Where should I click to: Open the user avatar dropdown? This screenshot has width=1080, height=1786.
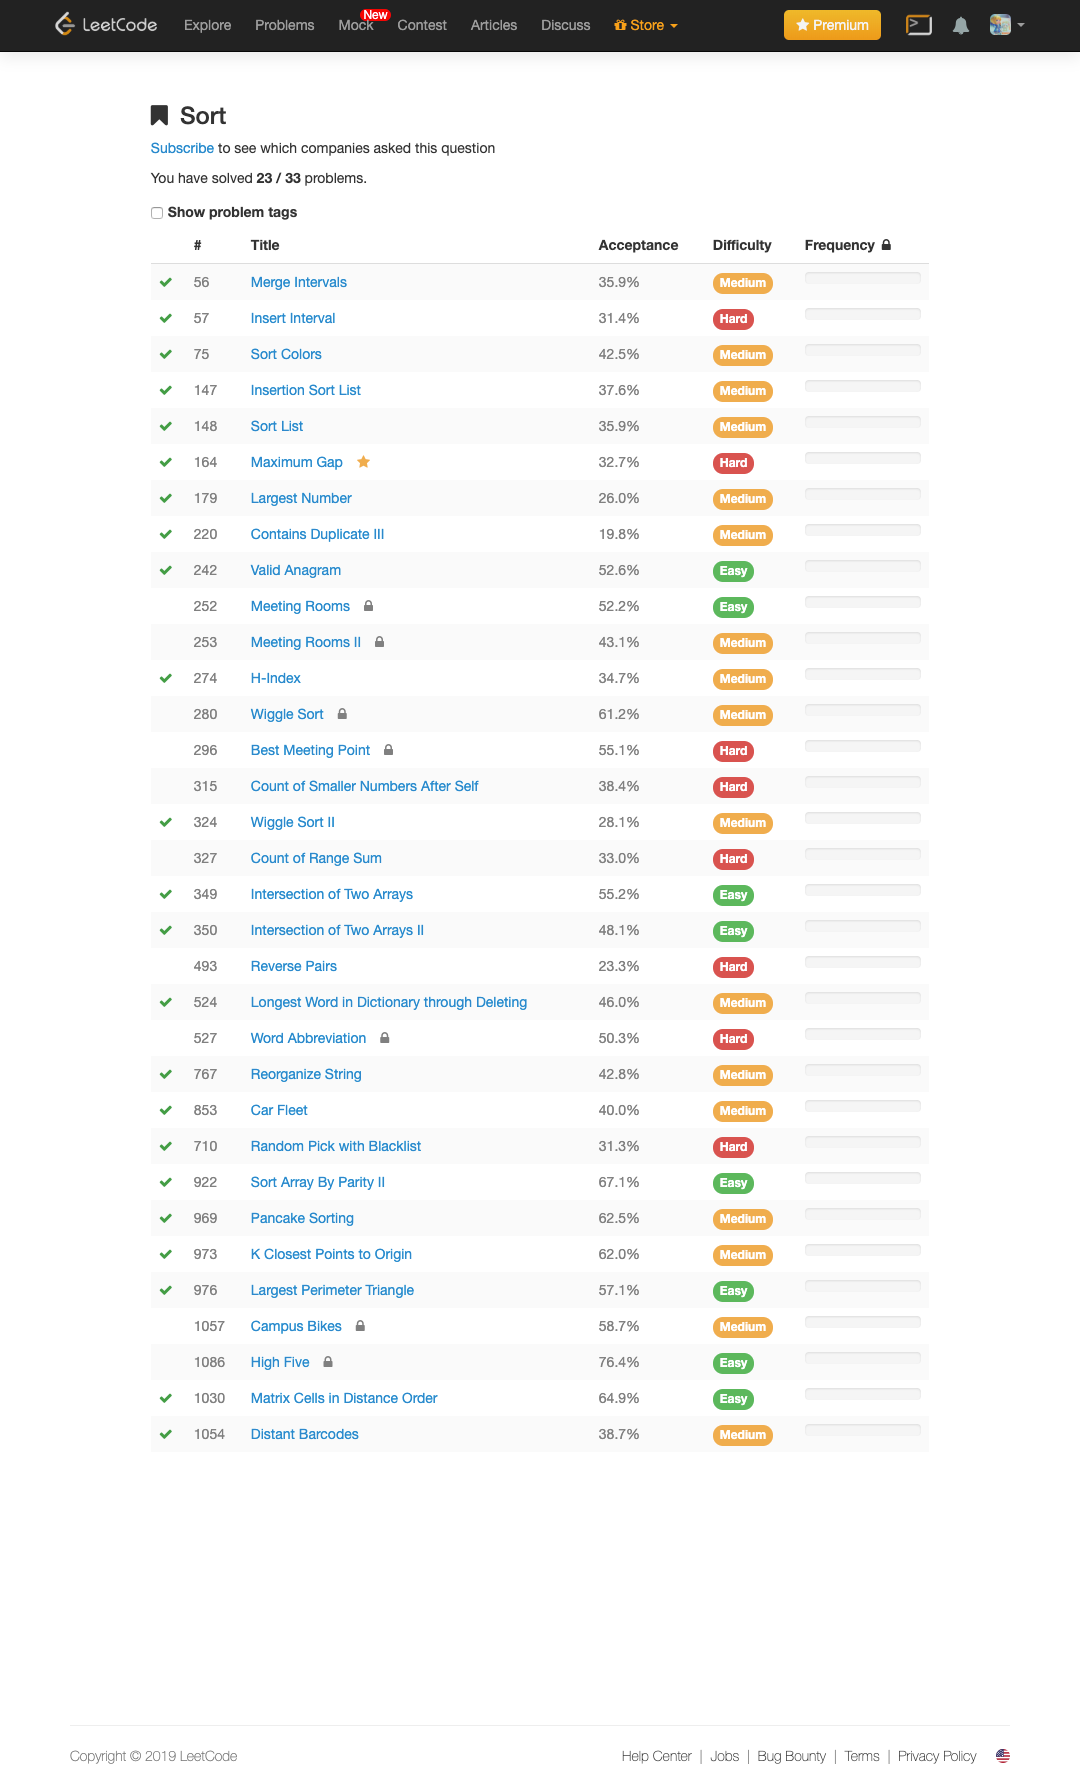[x=1006, y=25]
